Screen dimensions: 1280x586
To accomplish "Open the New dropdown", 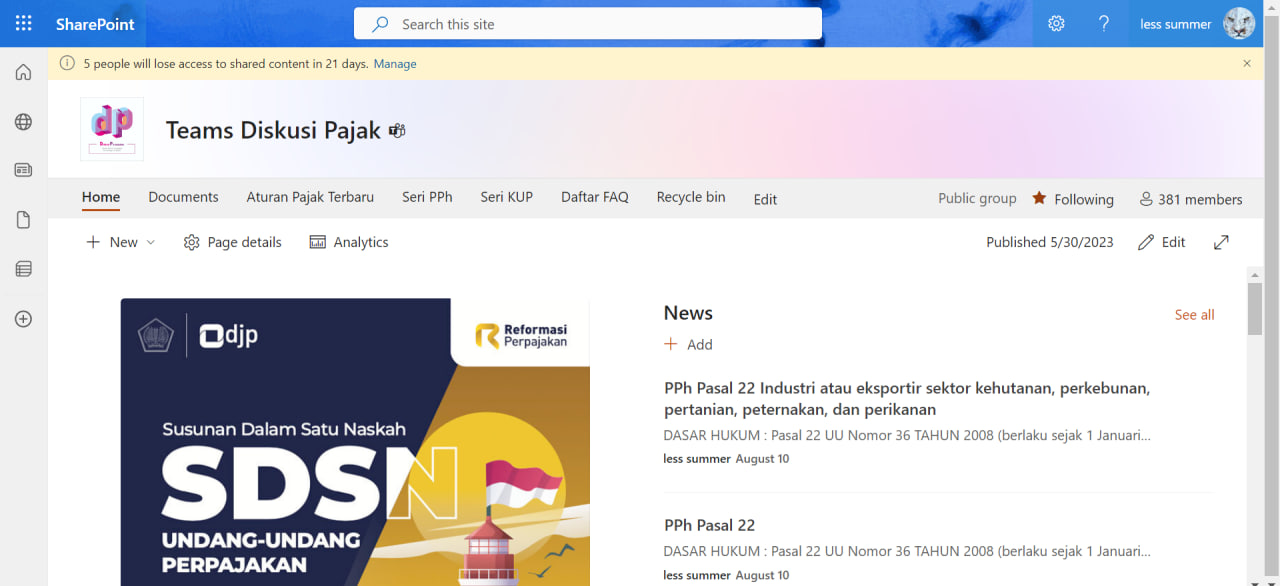I will (120, 241).
